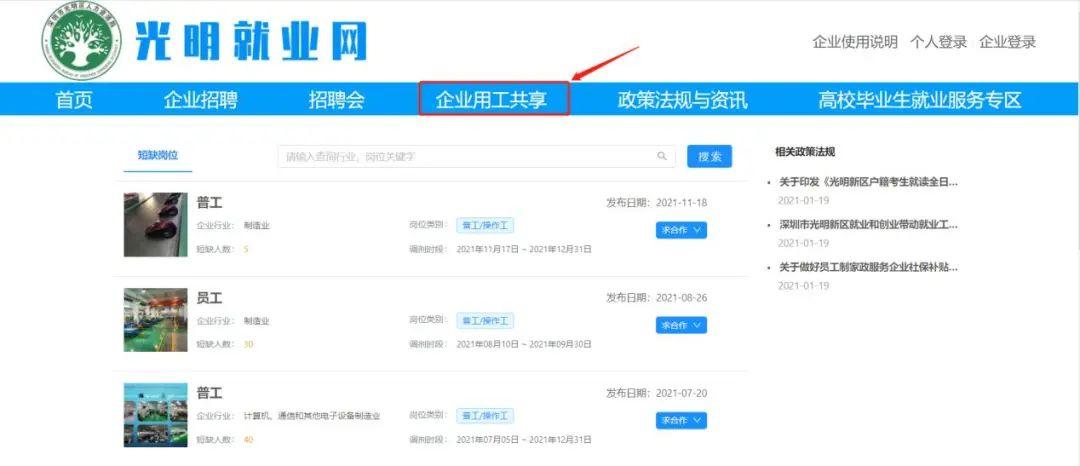Image resolution: width=1080 pixels, height=466 pixels.
Task: Click the 个人登录 link at top
Action: tap(938, 42)
